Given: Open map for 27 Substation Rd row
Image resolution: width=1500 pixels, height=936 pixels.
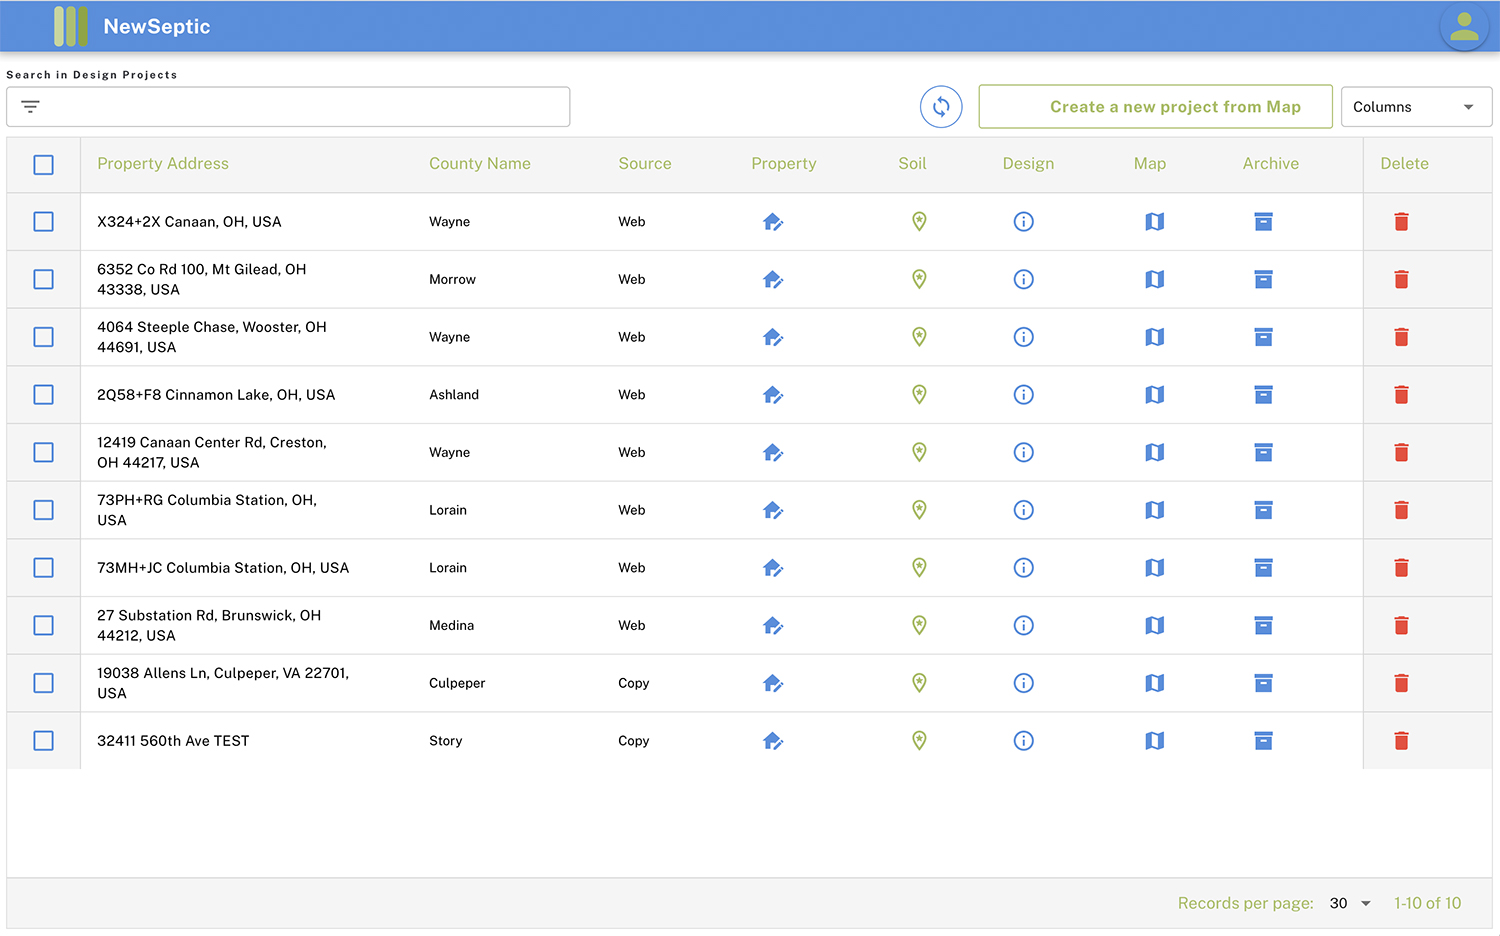Looking at the screenshot, I should (x=1154, y=626).
